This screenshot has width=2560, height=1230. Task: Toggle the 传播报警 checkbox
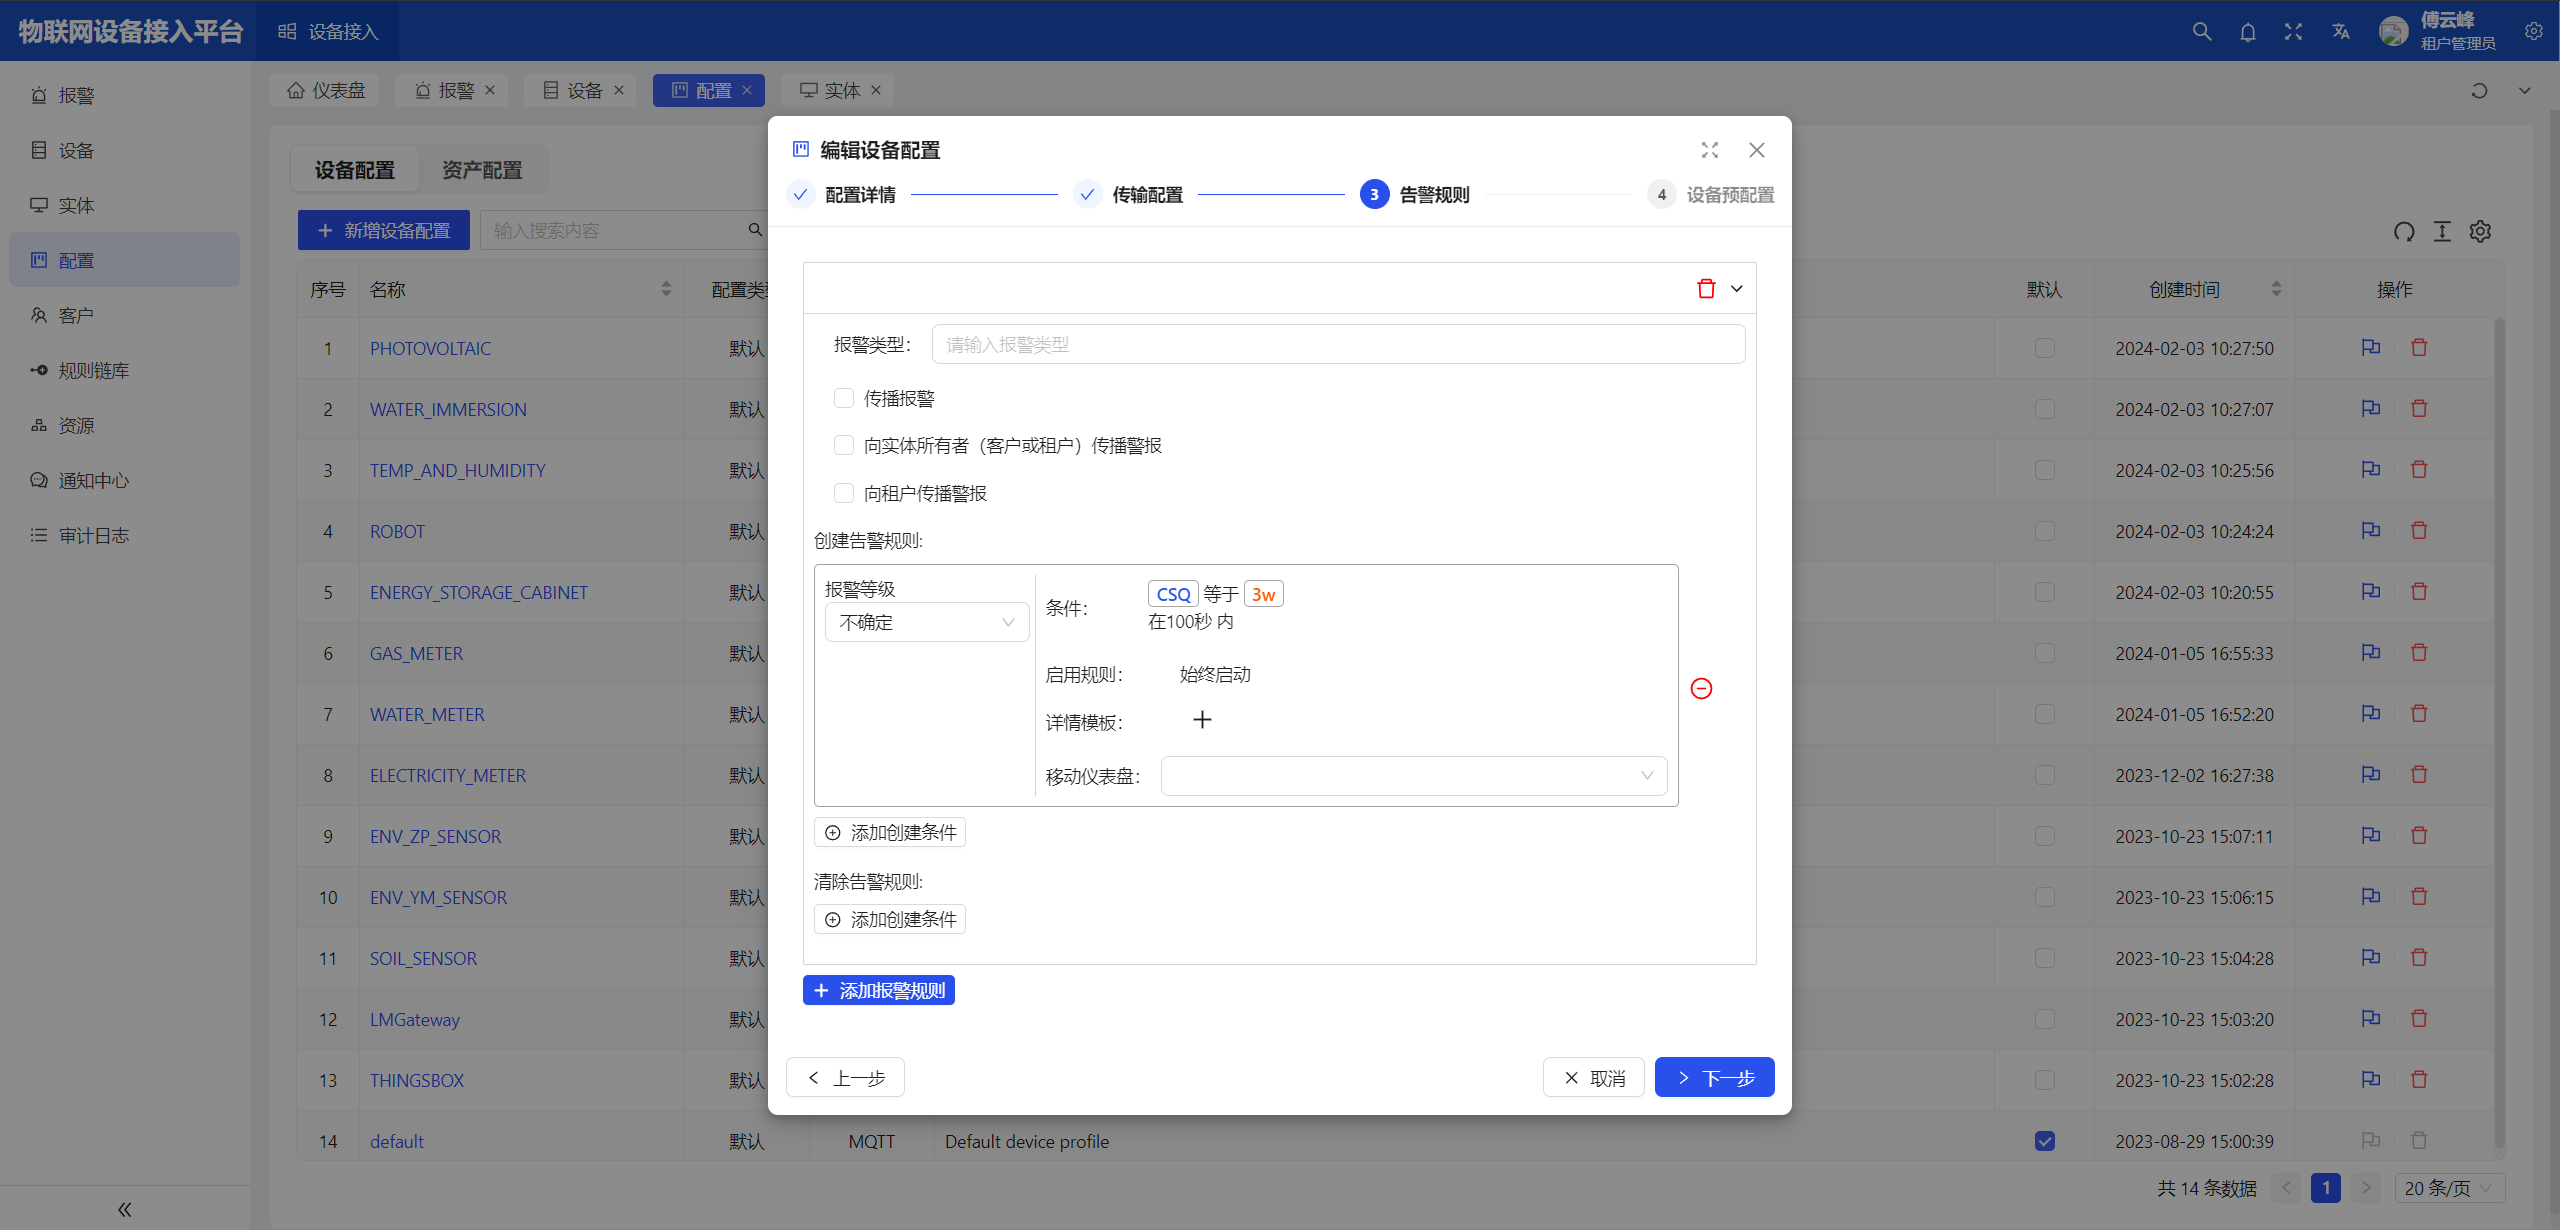click(842, 397)
